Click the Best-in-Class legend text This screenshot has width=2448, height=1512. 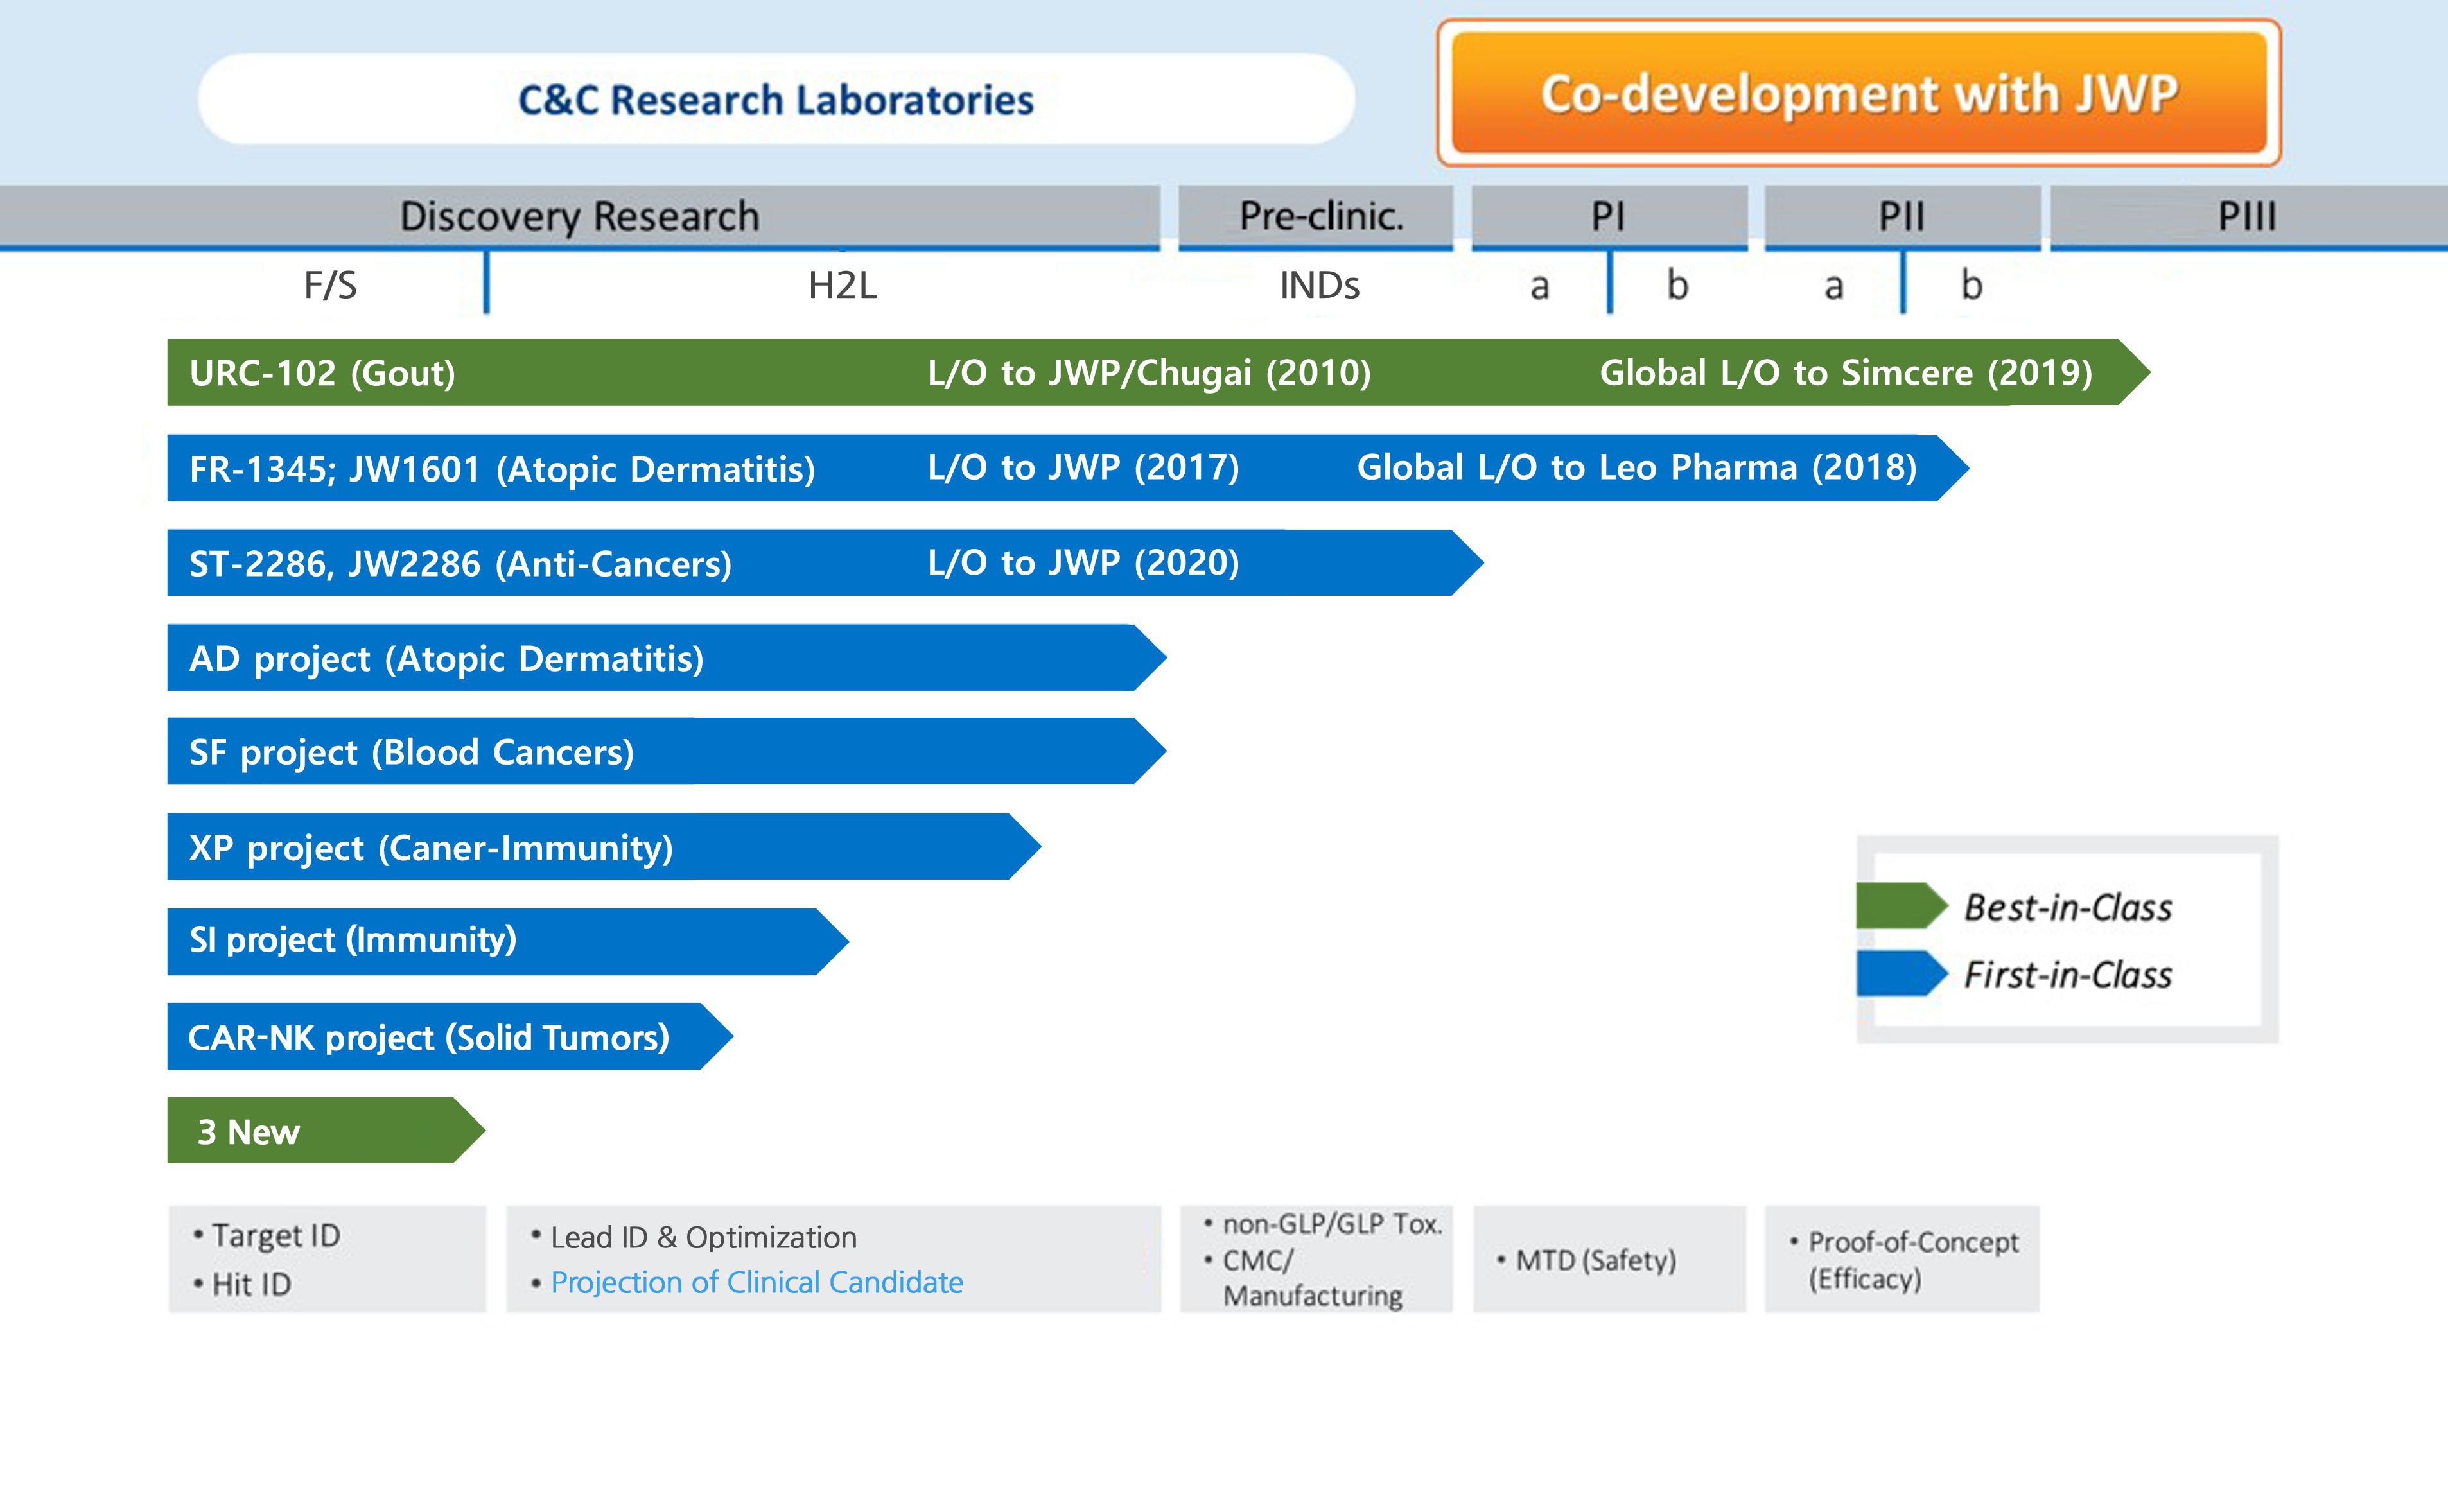tap(2068, 908)
